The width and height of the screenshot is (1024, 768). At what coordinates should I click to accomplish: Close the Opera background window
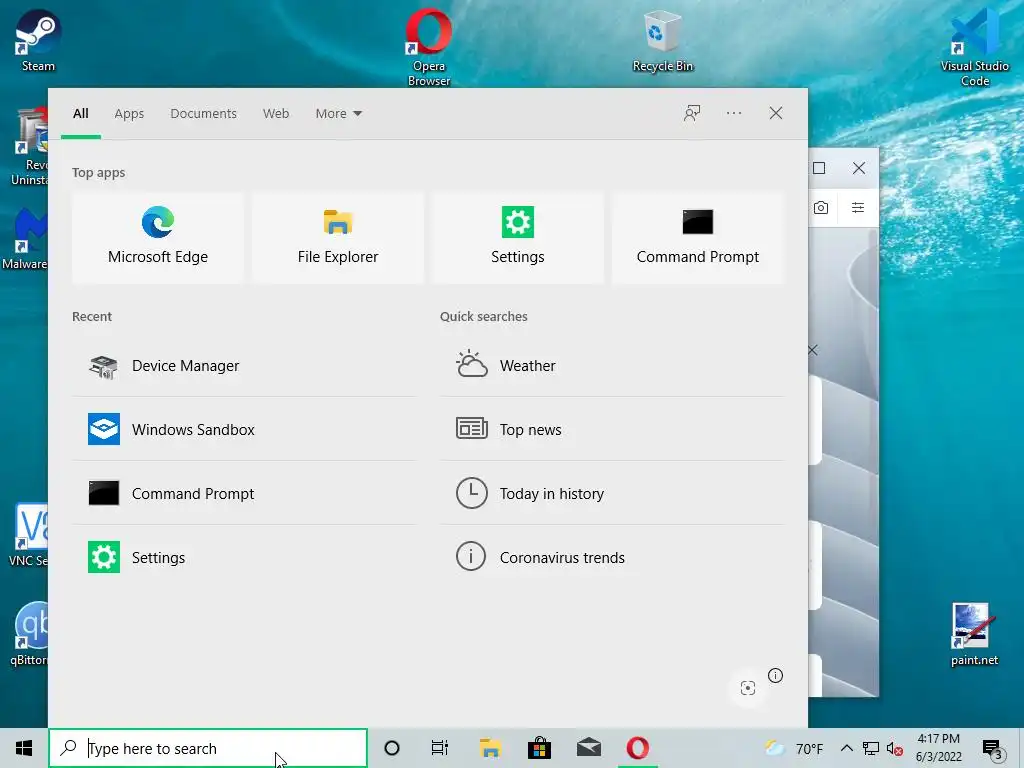(859, 168)
